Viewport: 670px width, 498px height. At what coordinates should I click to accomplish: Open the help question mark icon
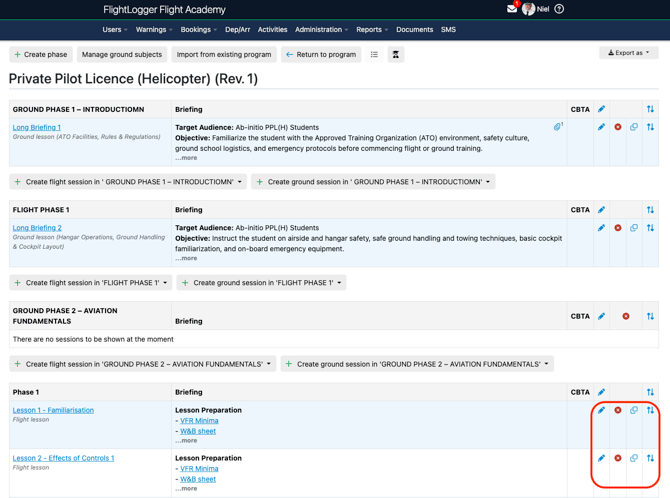pyautogui.click(x=559, y=9)
